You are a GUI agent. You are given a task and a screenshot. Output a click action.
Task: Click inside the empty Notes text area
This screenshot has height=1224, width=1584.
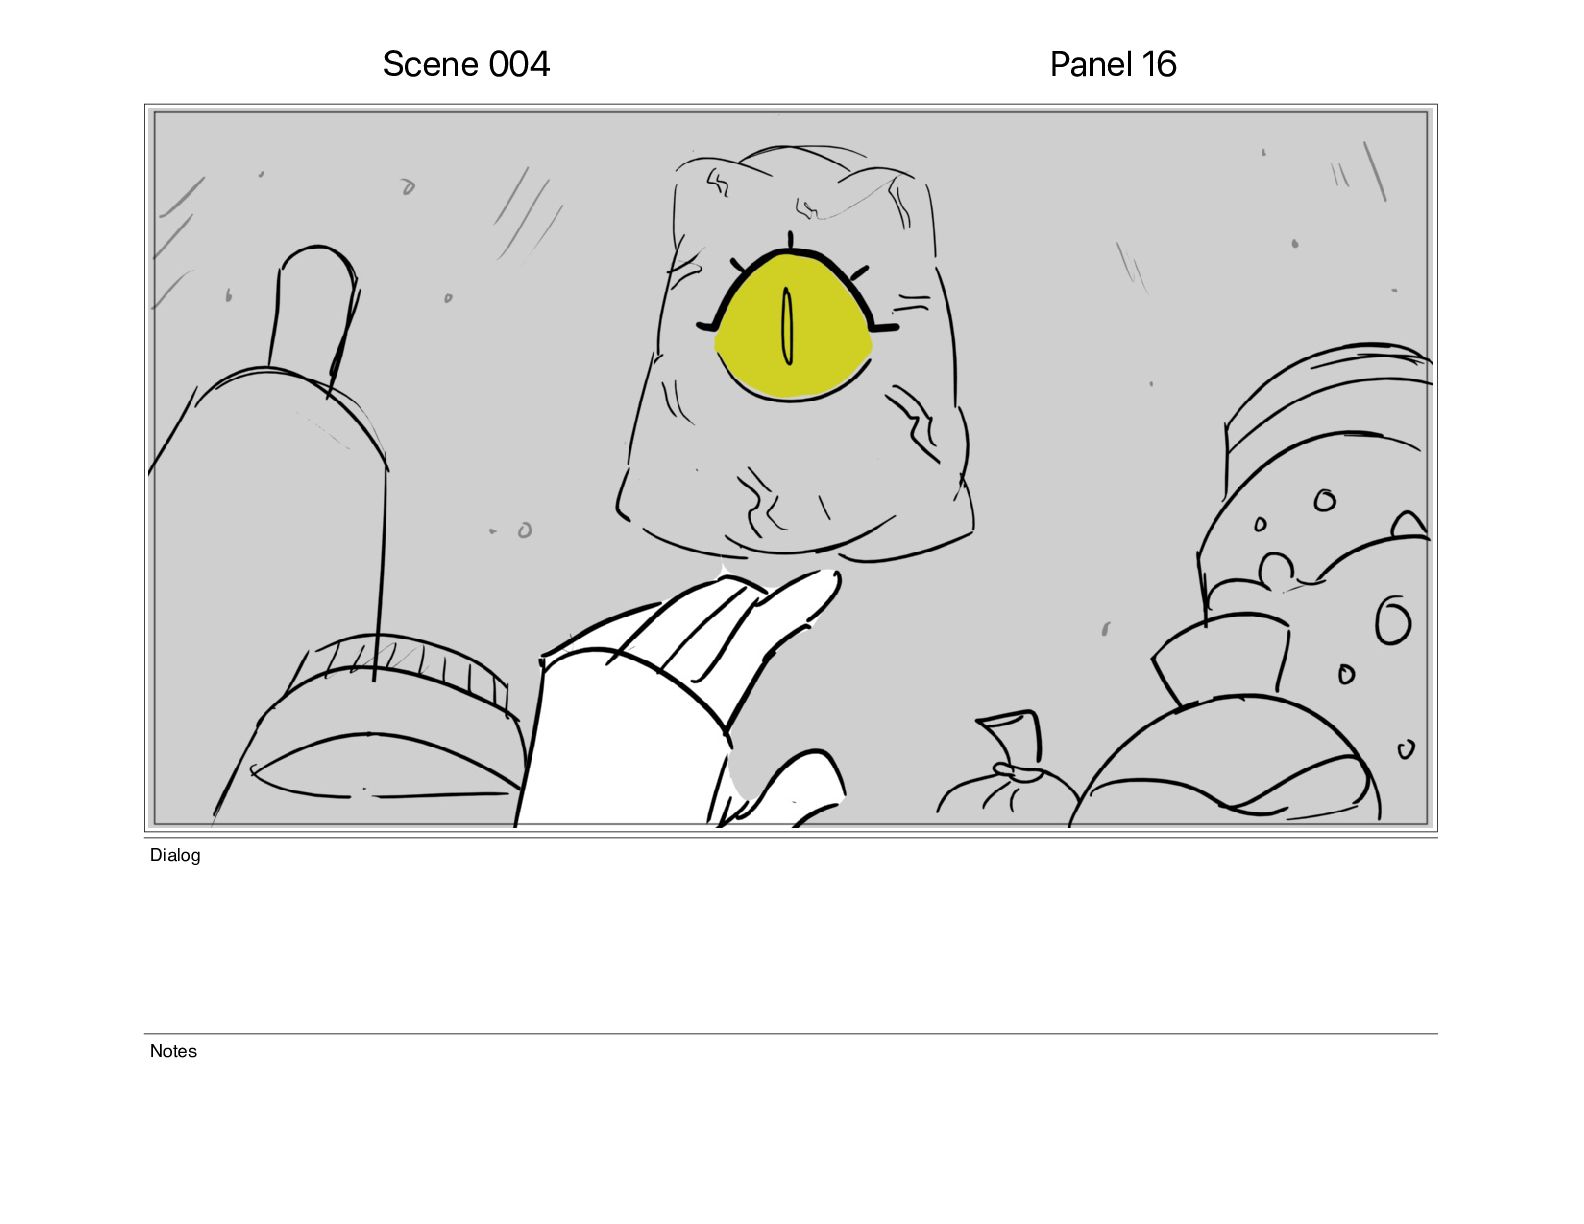790,1130
